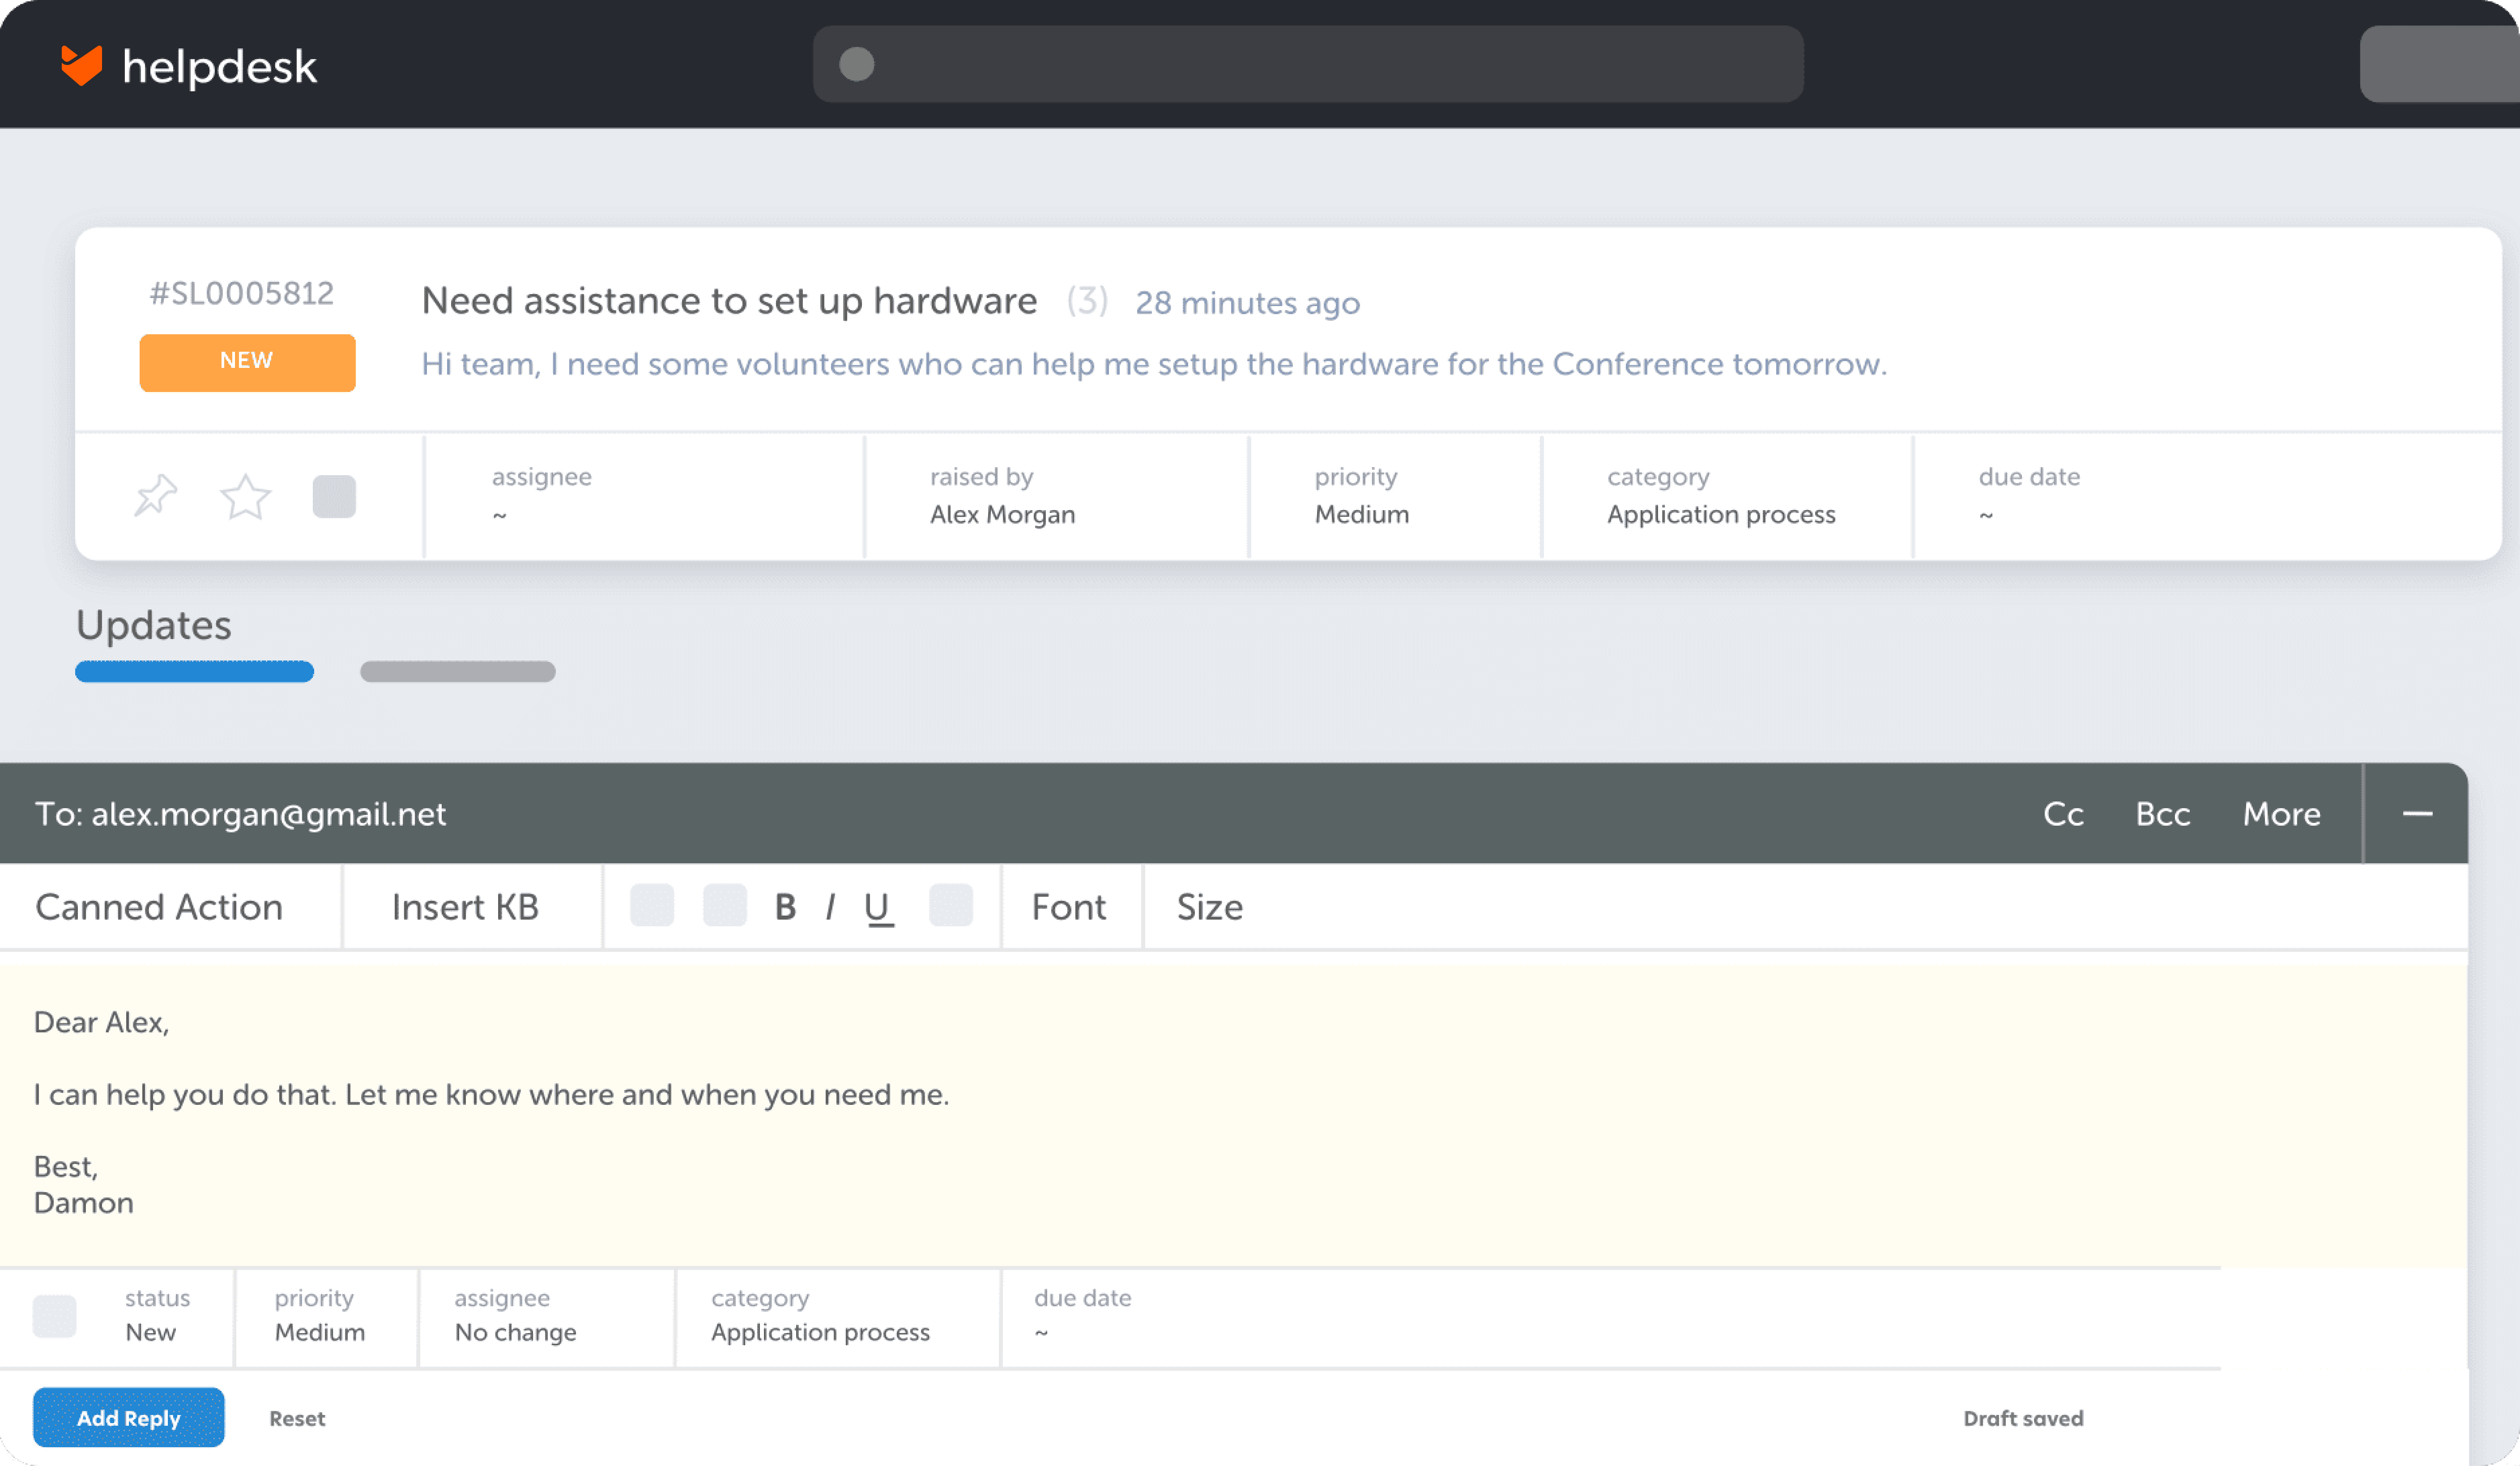
Task: Click the star priority icon on ticket
Action: [x=244, y=496]
